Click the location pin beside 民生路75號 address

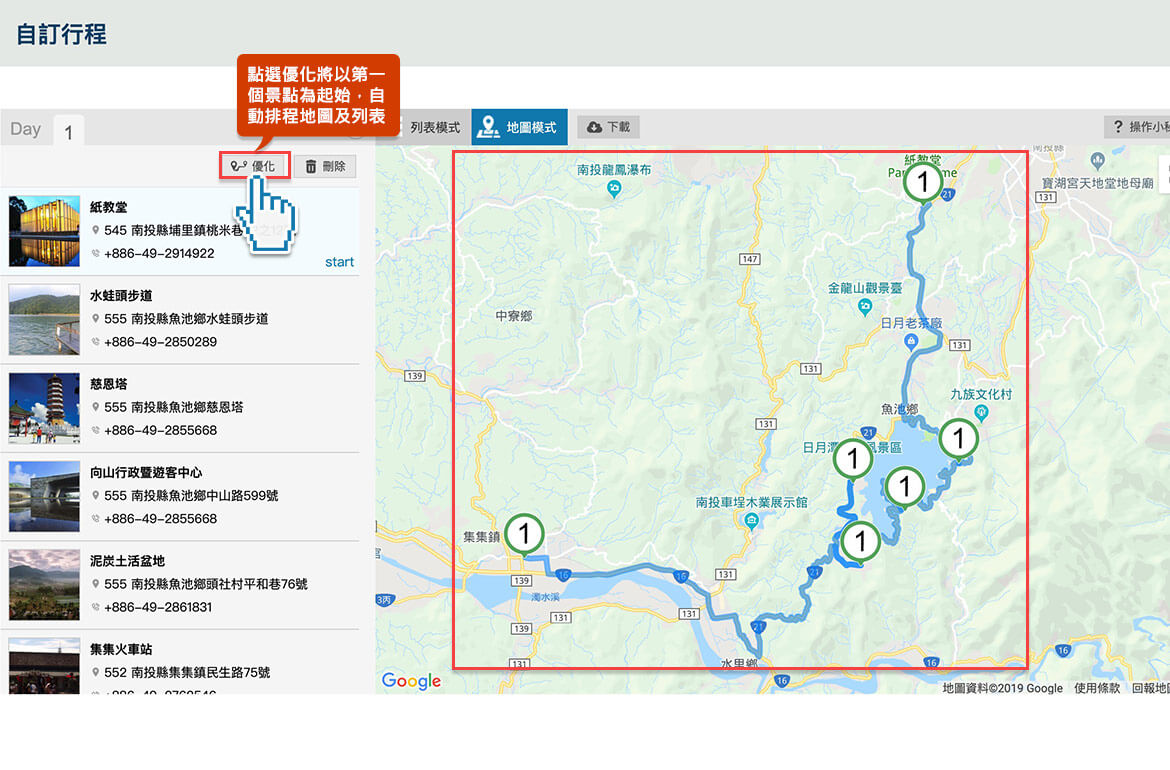point(96,672)
